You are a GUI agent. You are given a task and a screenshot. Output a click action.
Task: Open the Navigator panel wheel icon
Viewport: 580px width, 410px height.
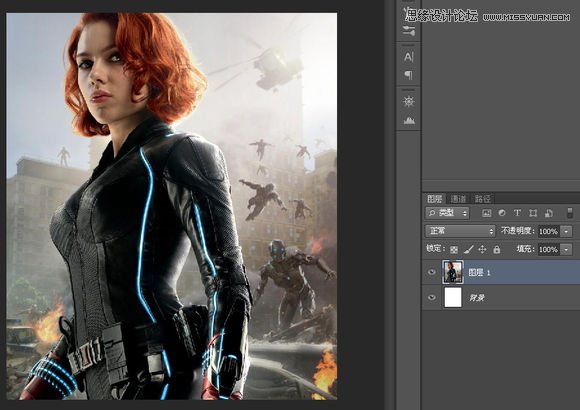point(409,101)
